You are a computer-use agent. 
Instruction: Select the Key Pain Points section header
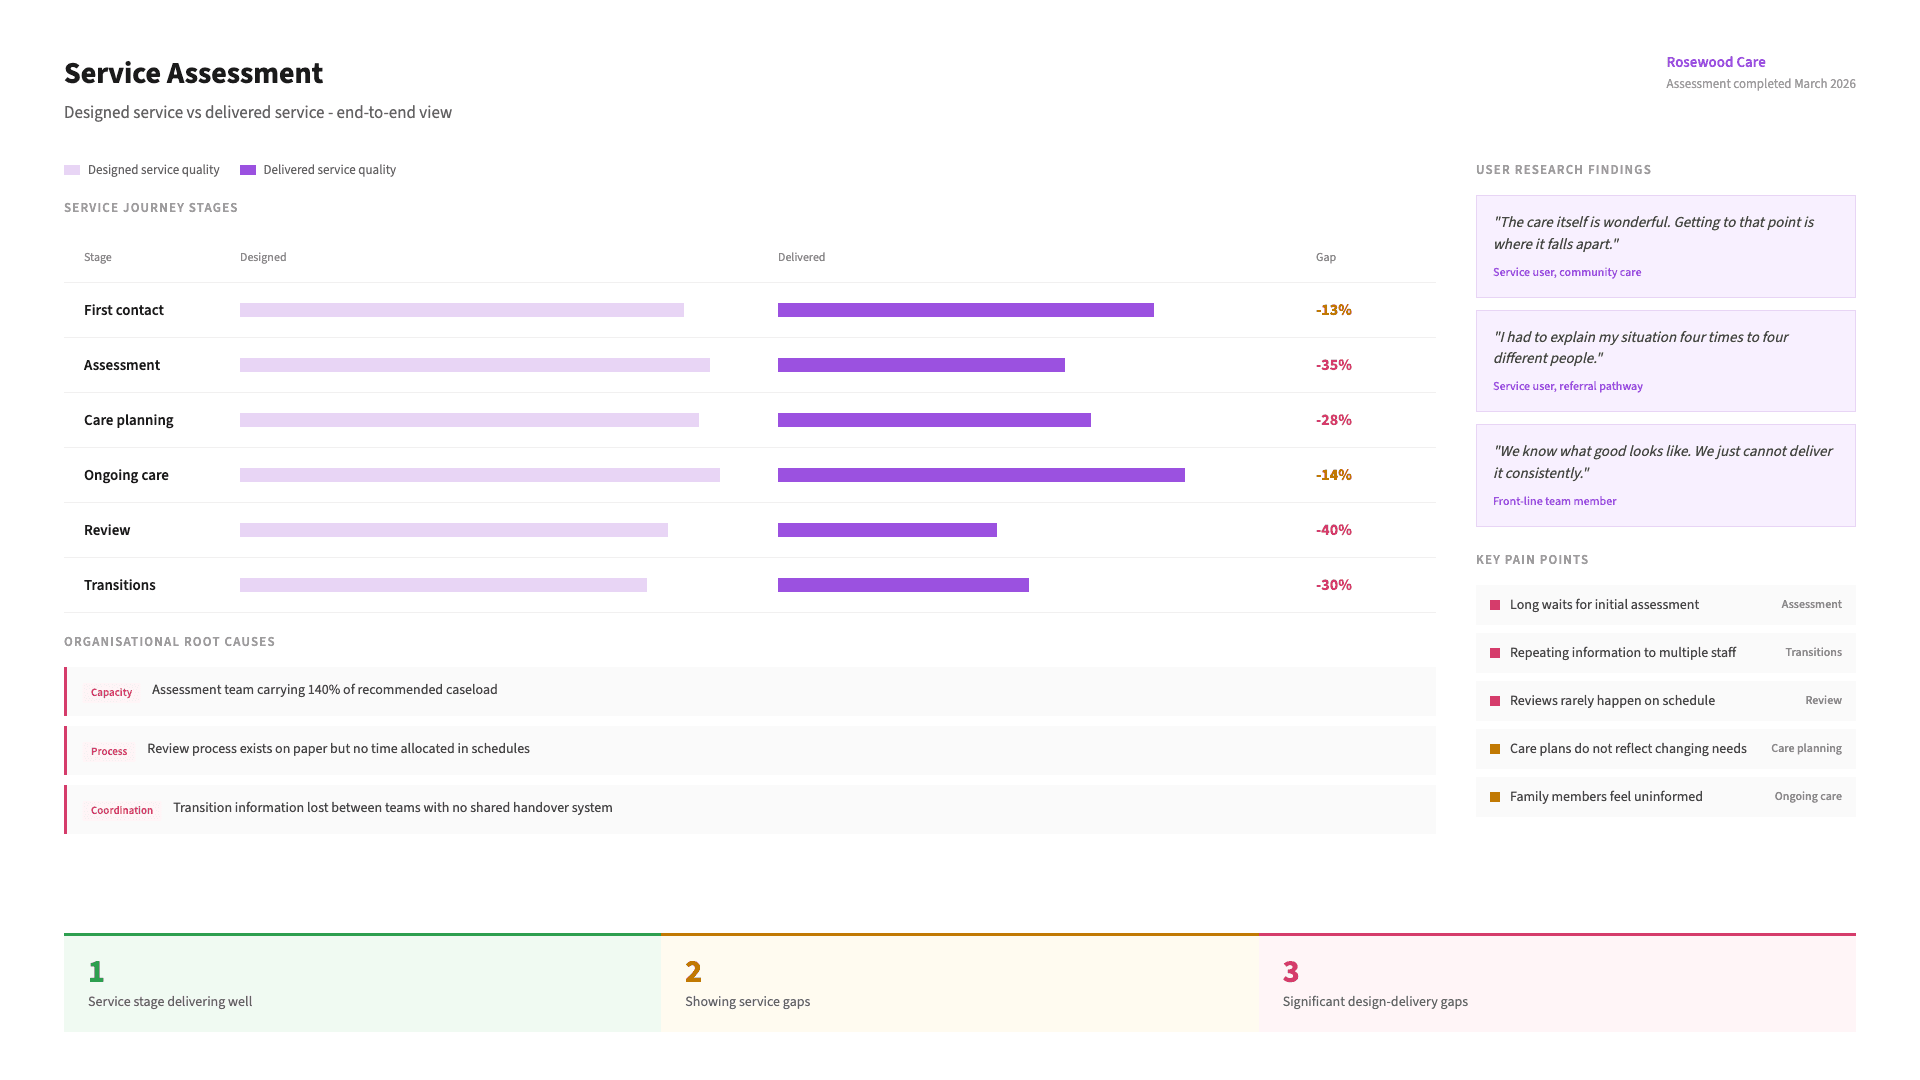coord(1531,559)
